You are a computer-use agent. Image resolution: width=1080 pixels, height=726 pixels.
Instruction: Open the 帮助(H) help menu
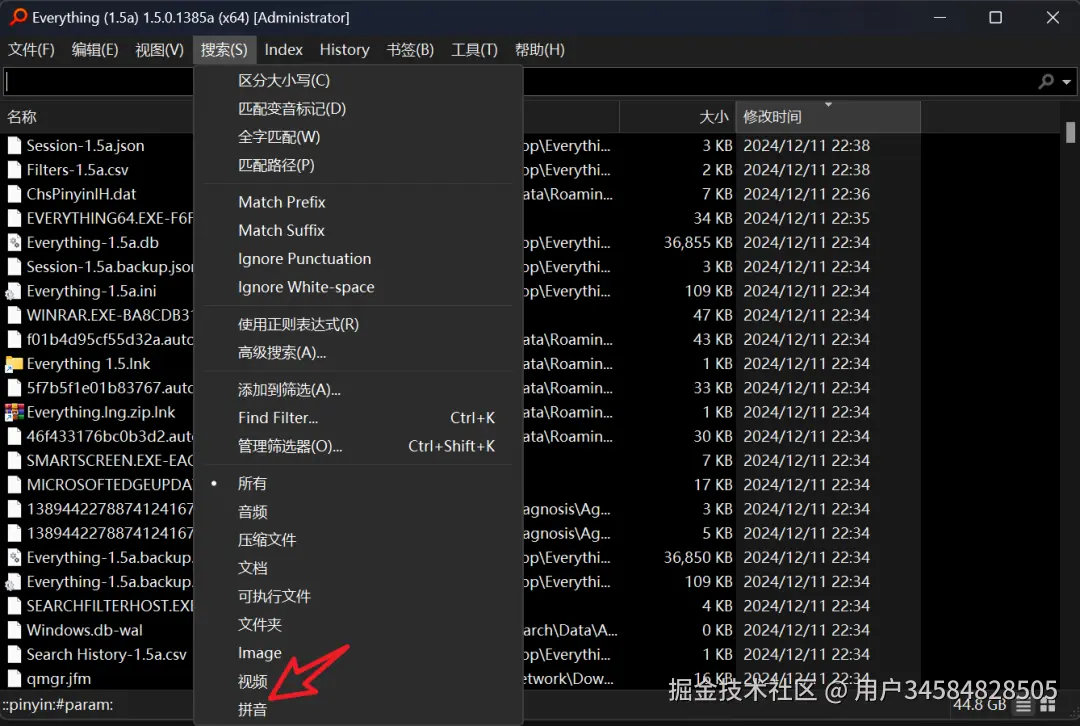pyautogui.click(x=539, y=50)
